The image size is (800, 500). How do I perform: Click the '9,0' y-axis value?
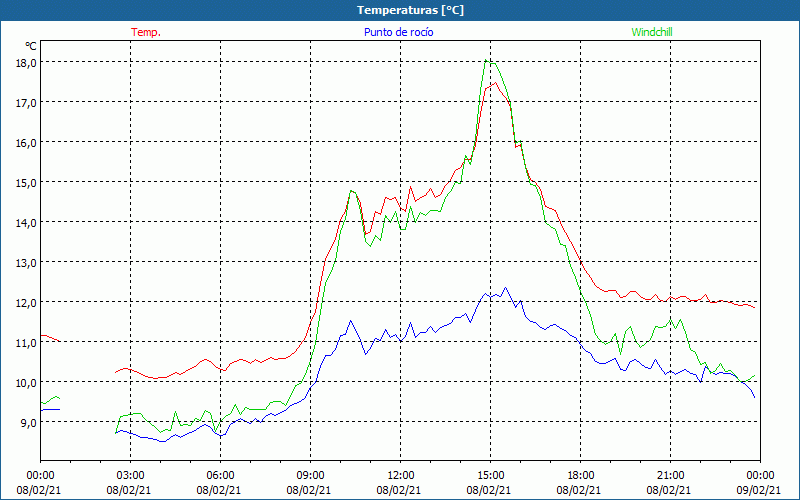pyautogui.click(x=28, y=422)
